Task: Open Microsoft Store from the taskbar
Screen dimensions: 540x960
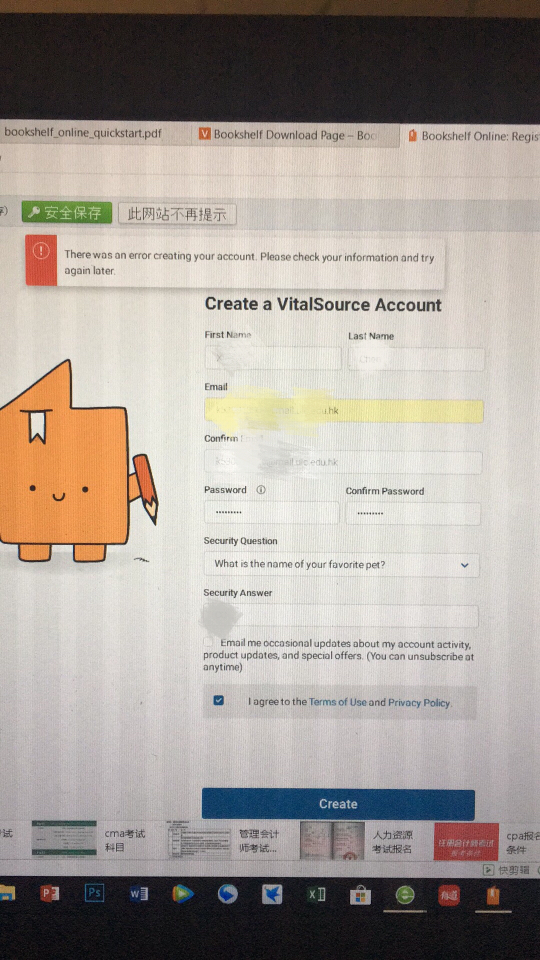Action: (361, 896)
